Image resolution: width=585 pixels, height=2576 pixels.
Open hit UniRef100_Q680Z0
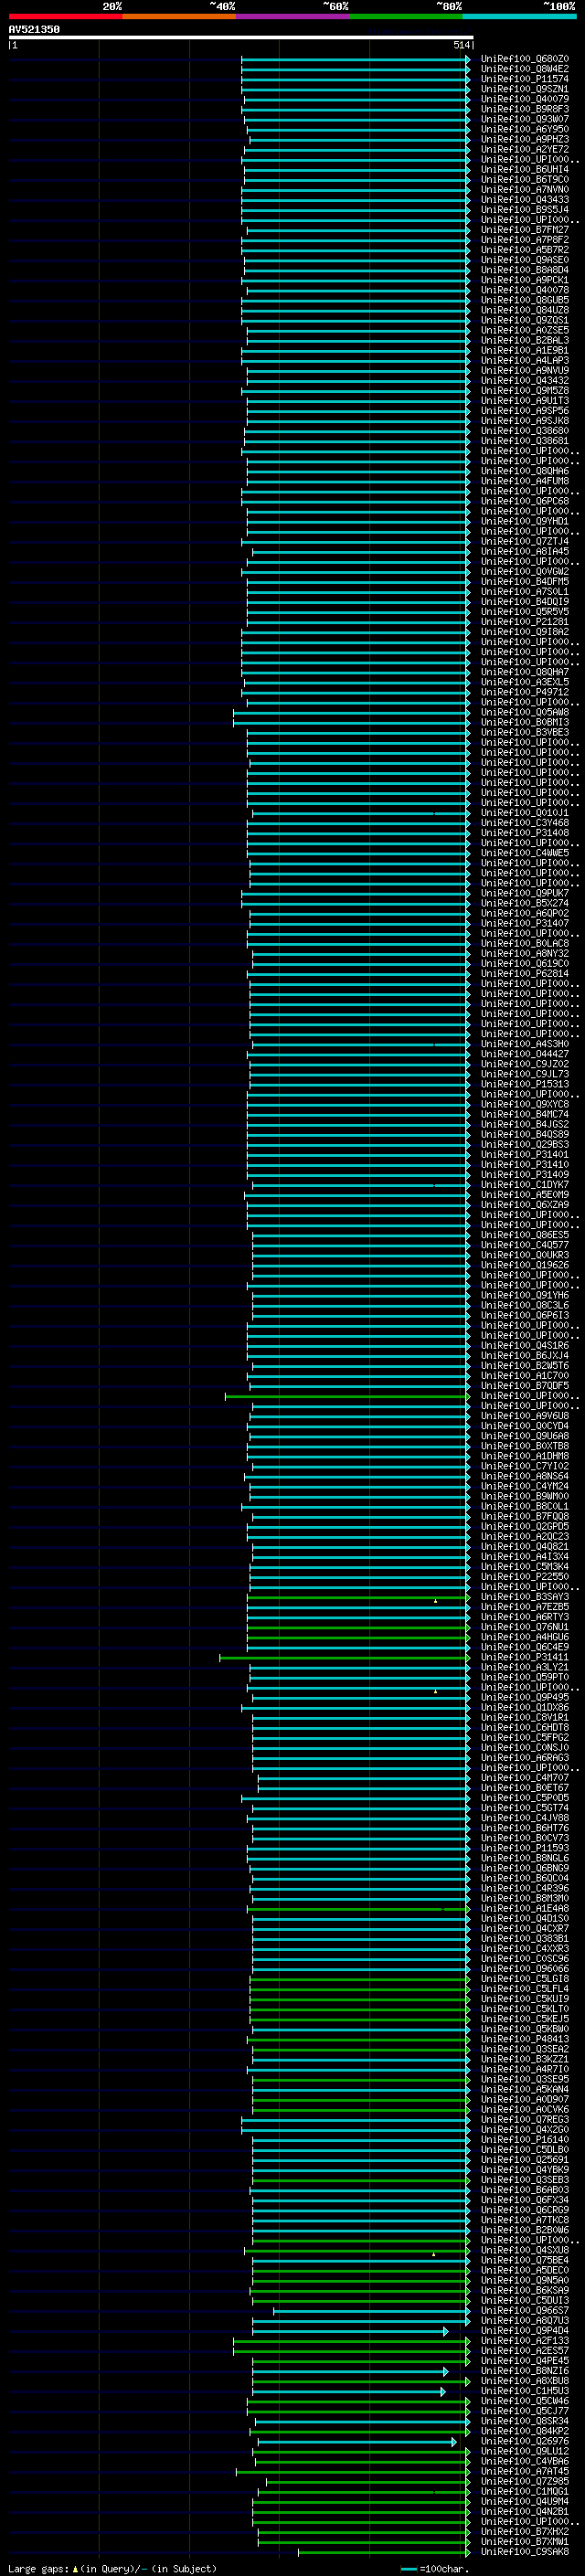click(525, 59)
